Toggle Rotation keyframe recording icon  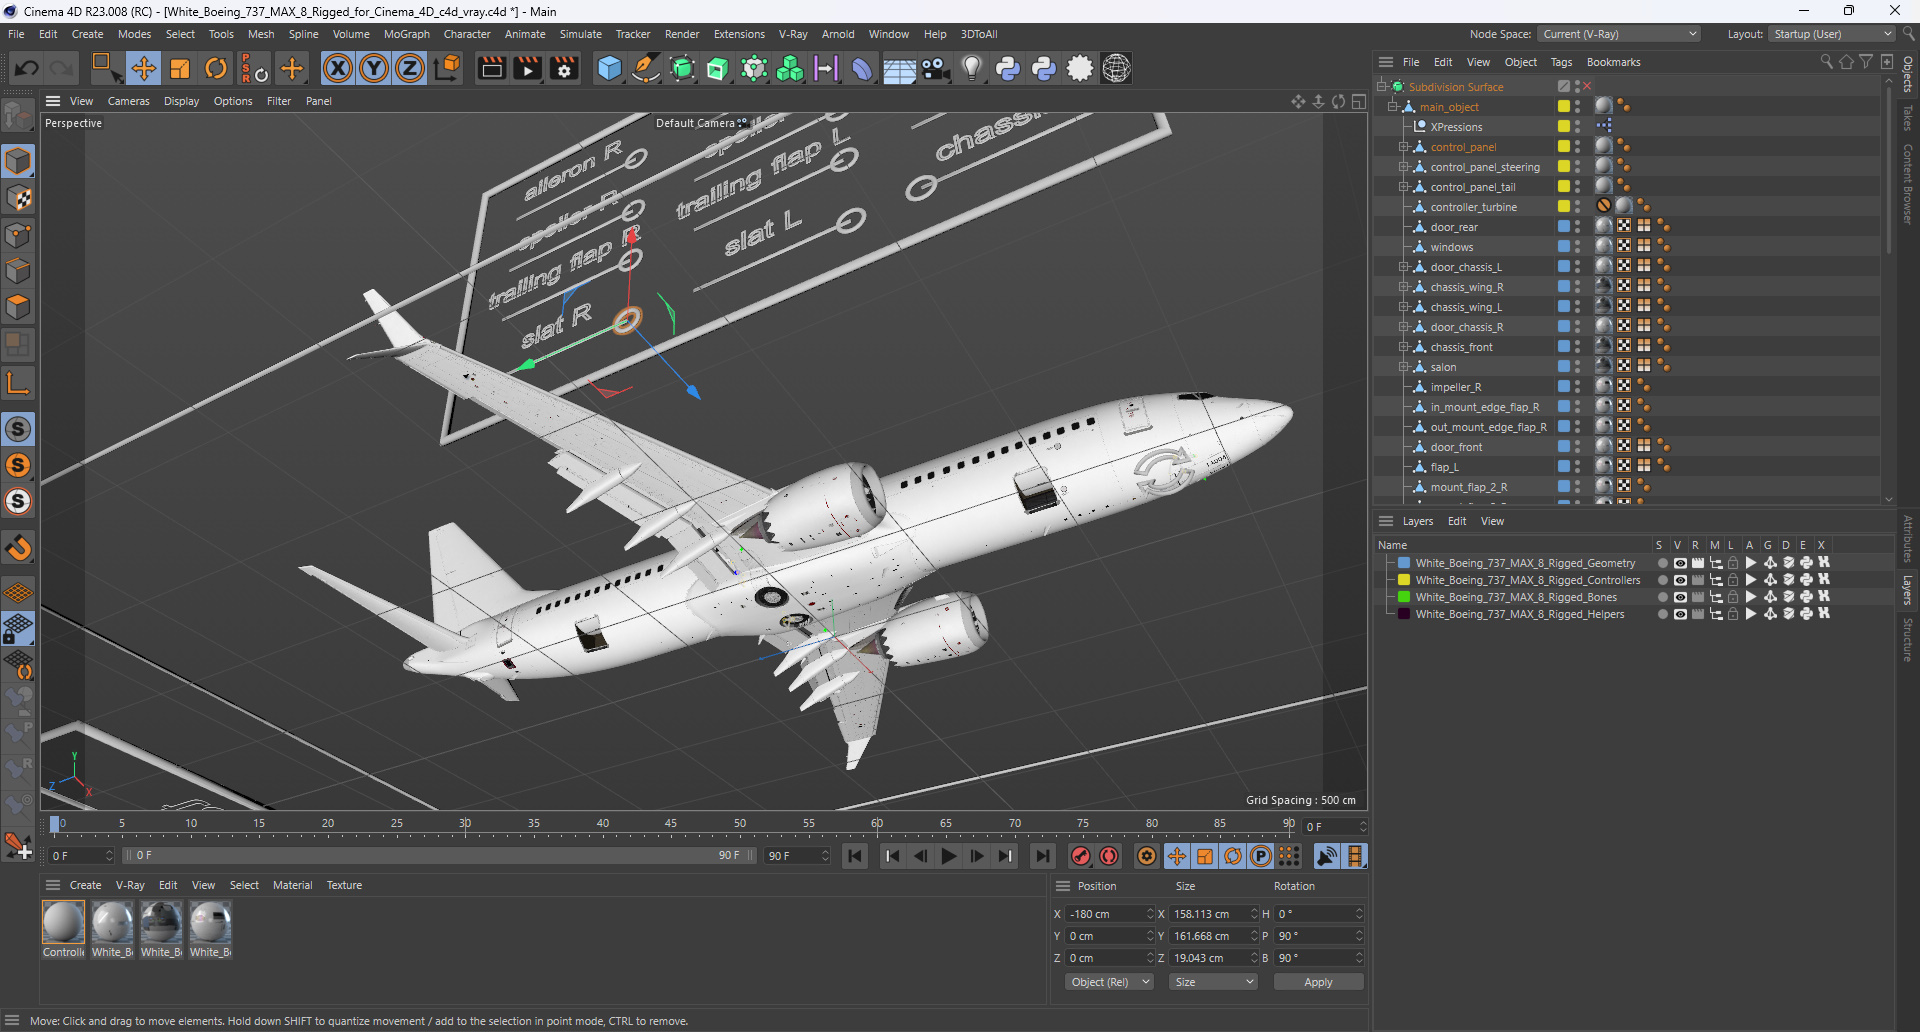(1233, 856)
